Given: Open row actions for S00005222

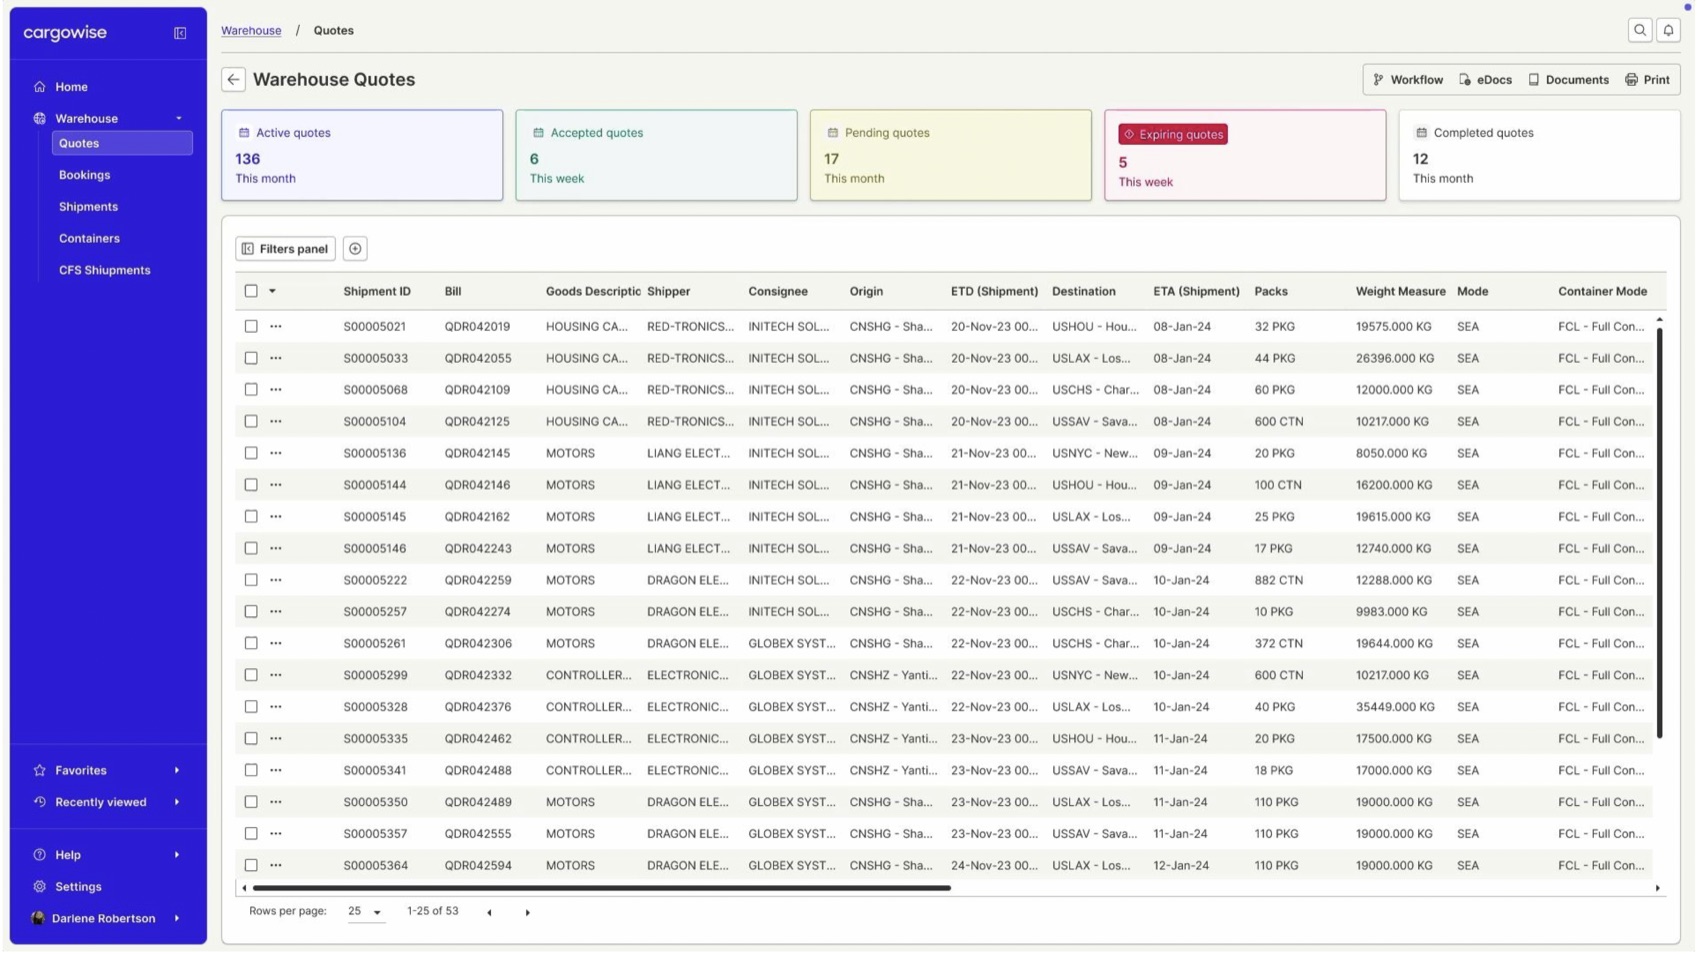Looking at the screenshot, I should (276, 580).
